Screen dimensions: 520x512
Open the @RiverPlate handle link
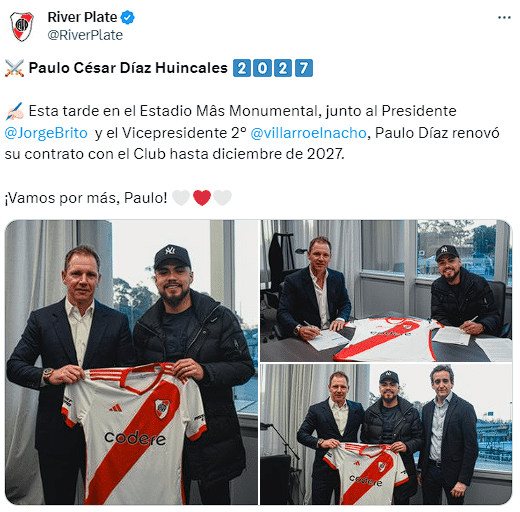[85, 35]
